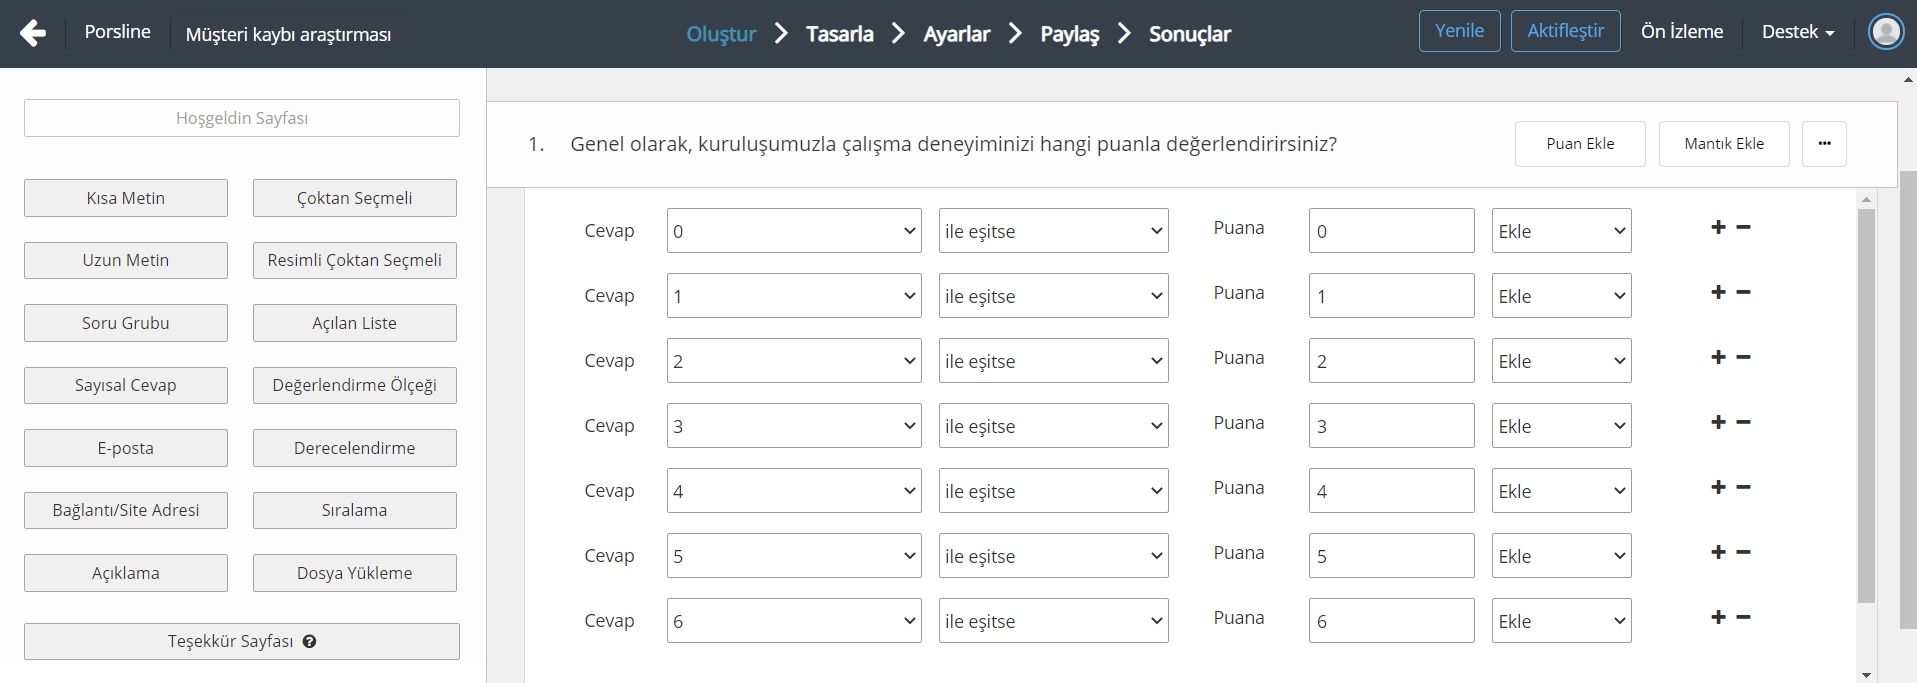This screenshot has width=1917, height=683.
Task: Open the Ekle dropdown in row 0
Action: click(1561, 231)
